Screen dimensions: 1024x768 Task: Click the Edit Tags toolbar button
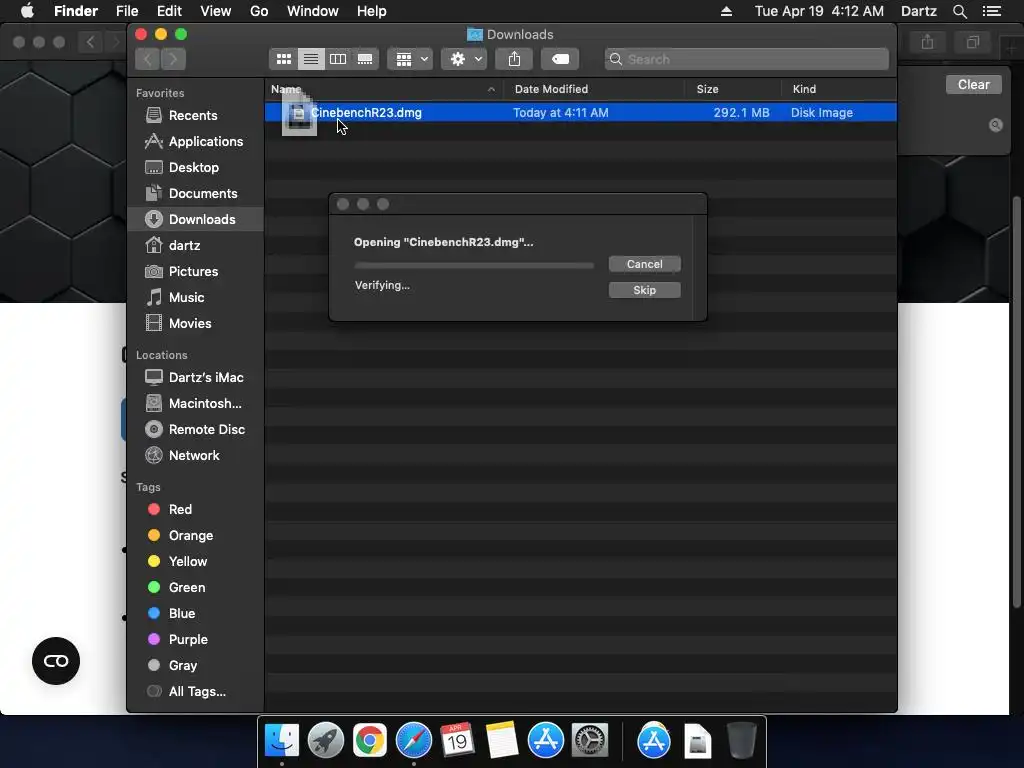pyautogui.click(x=560, y=59)
